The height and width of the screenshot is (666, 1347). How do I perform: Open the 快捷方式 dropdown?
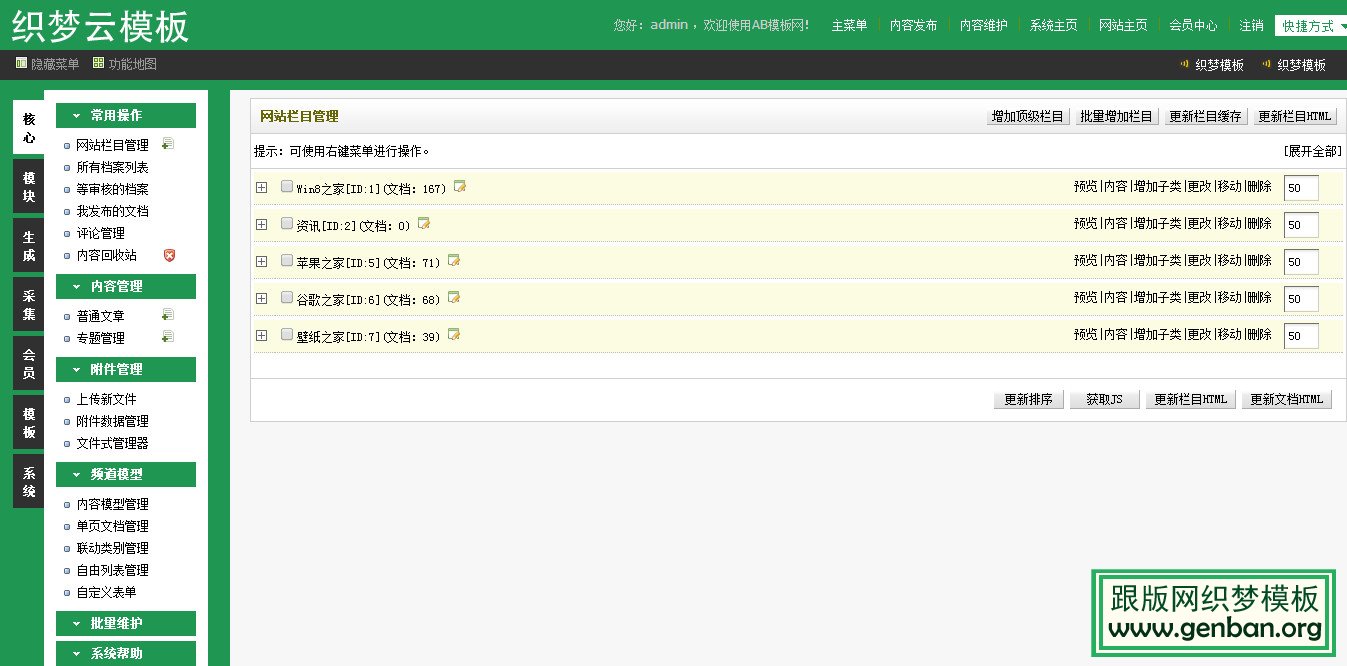(x=1311, y=25)
